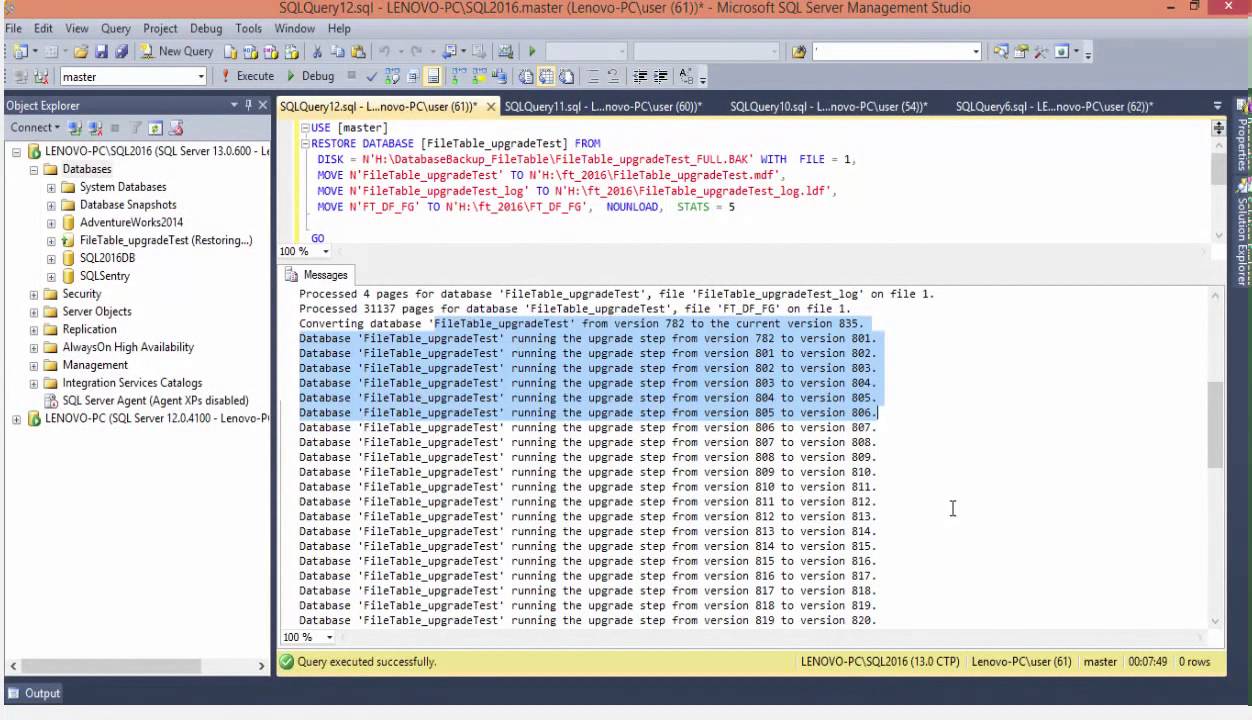This screenshot has height=720, width=1252.
Task: Select Integration Services Catalogs folder
Action: pos(132,383)
